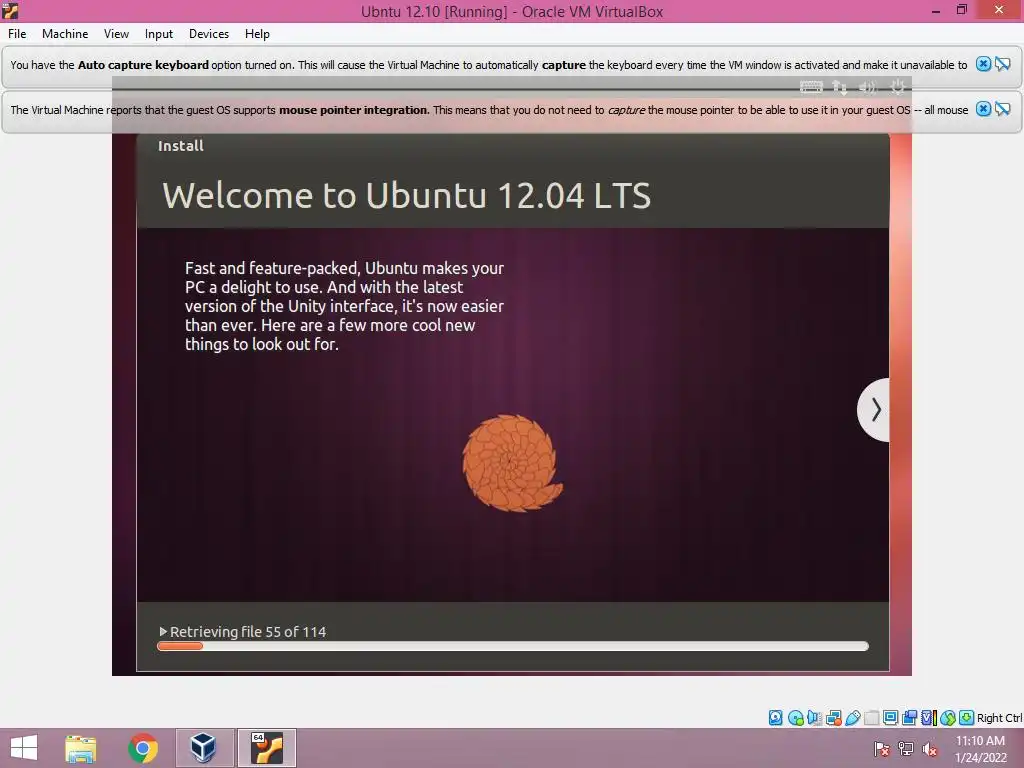The height and width of the screenshot is (768, 1024).
Task: Click the Welcome to Ubuntu 12.04 LTS heading
Action: (406, 195)
